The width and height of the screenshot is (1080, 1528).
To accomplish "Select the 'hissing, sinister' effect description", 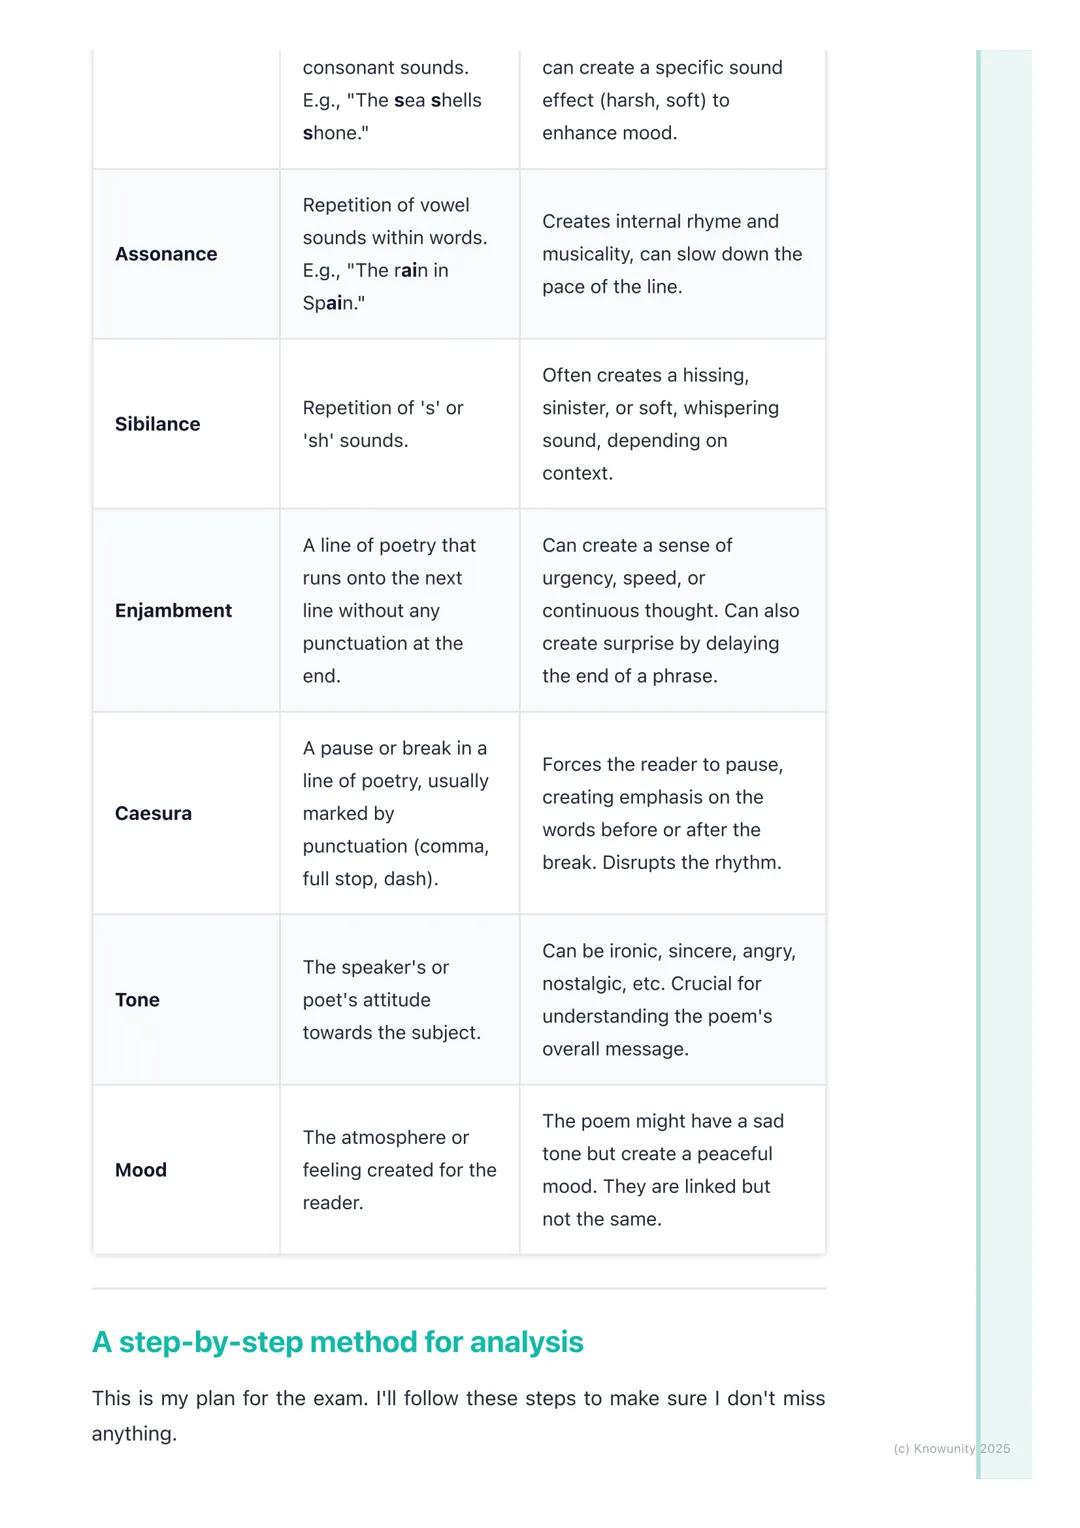I will pyautogui.click(x=660, y=424).
